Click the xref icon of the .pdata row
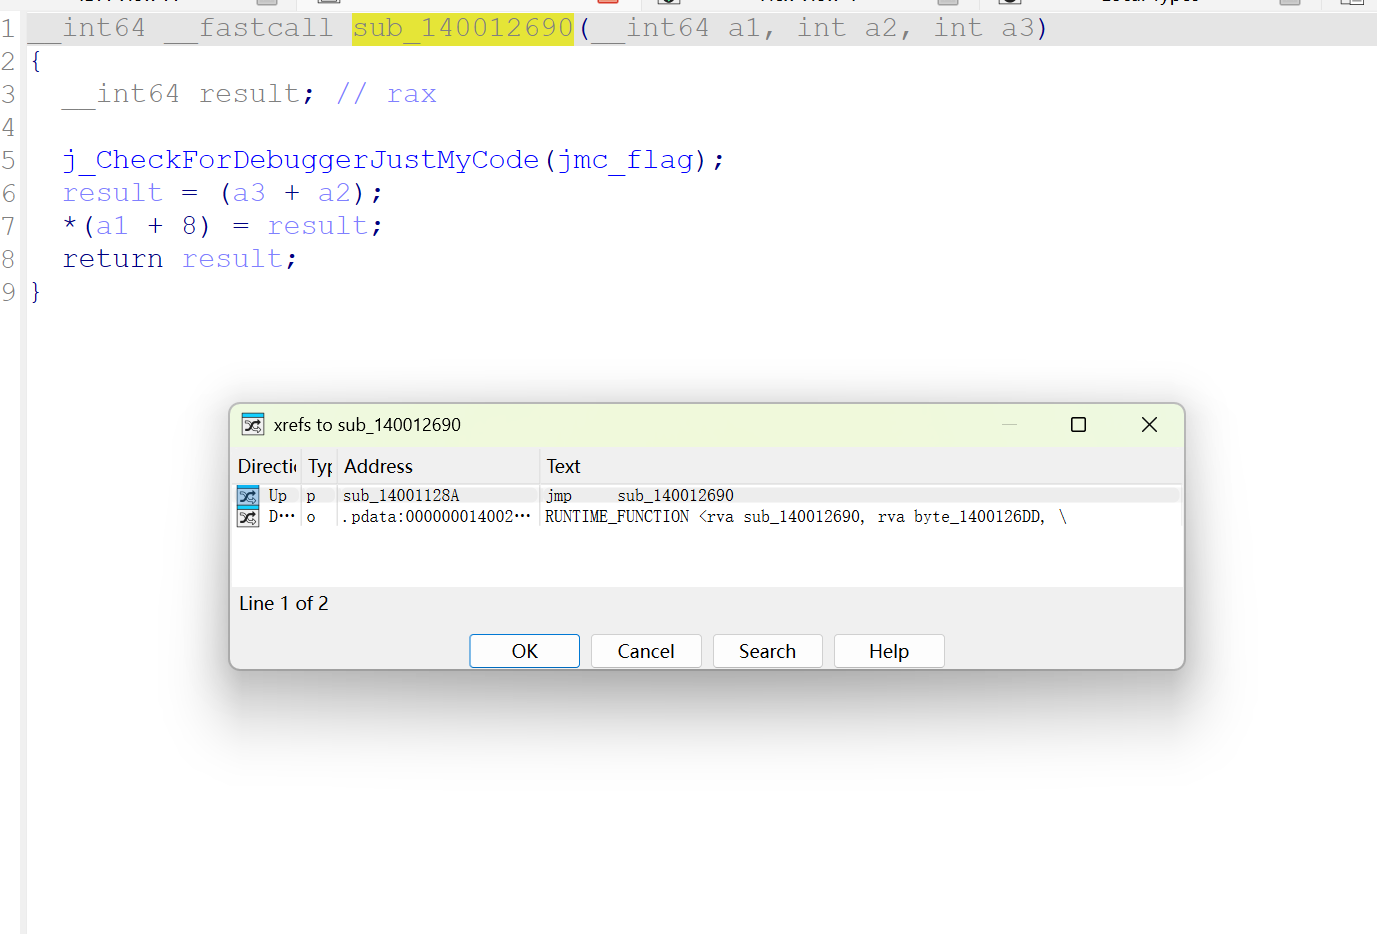 (x=248, y=517)
